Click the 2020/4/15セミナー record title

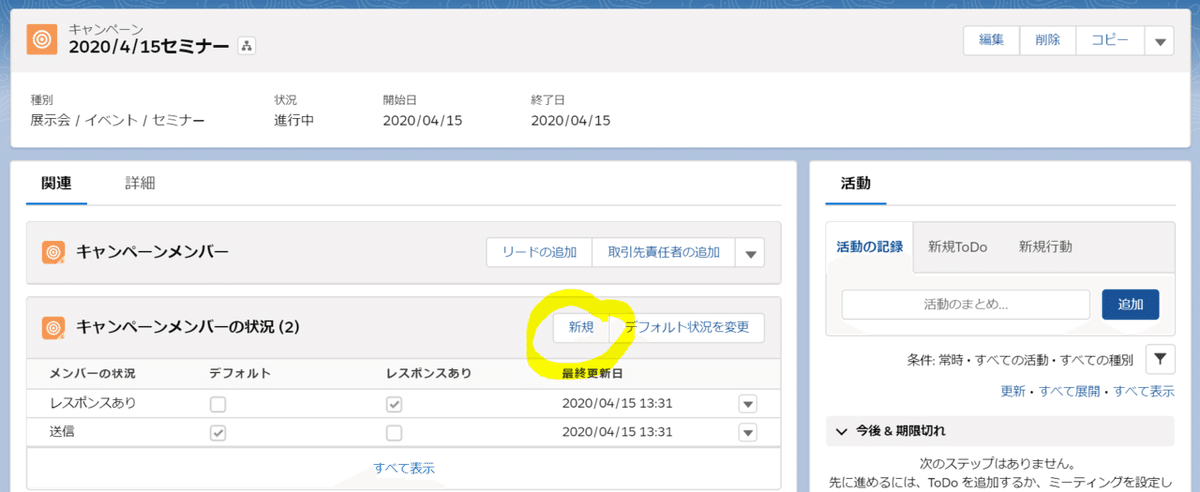[x=149, y=46]
